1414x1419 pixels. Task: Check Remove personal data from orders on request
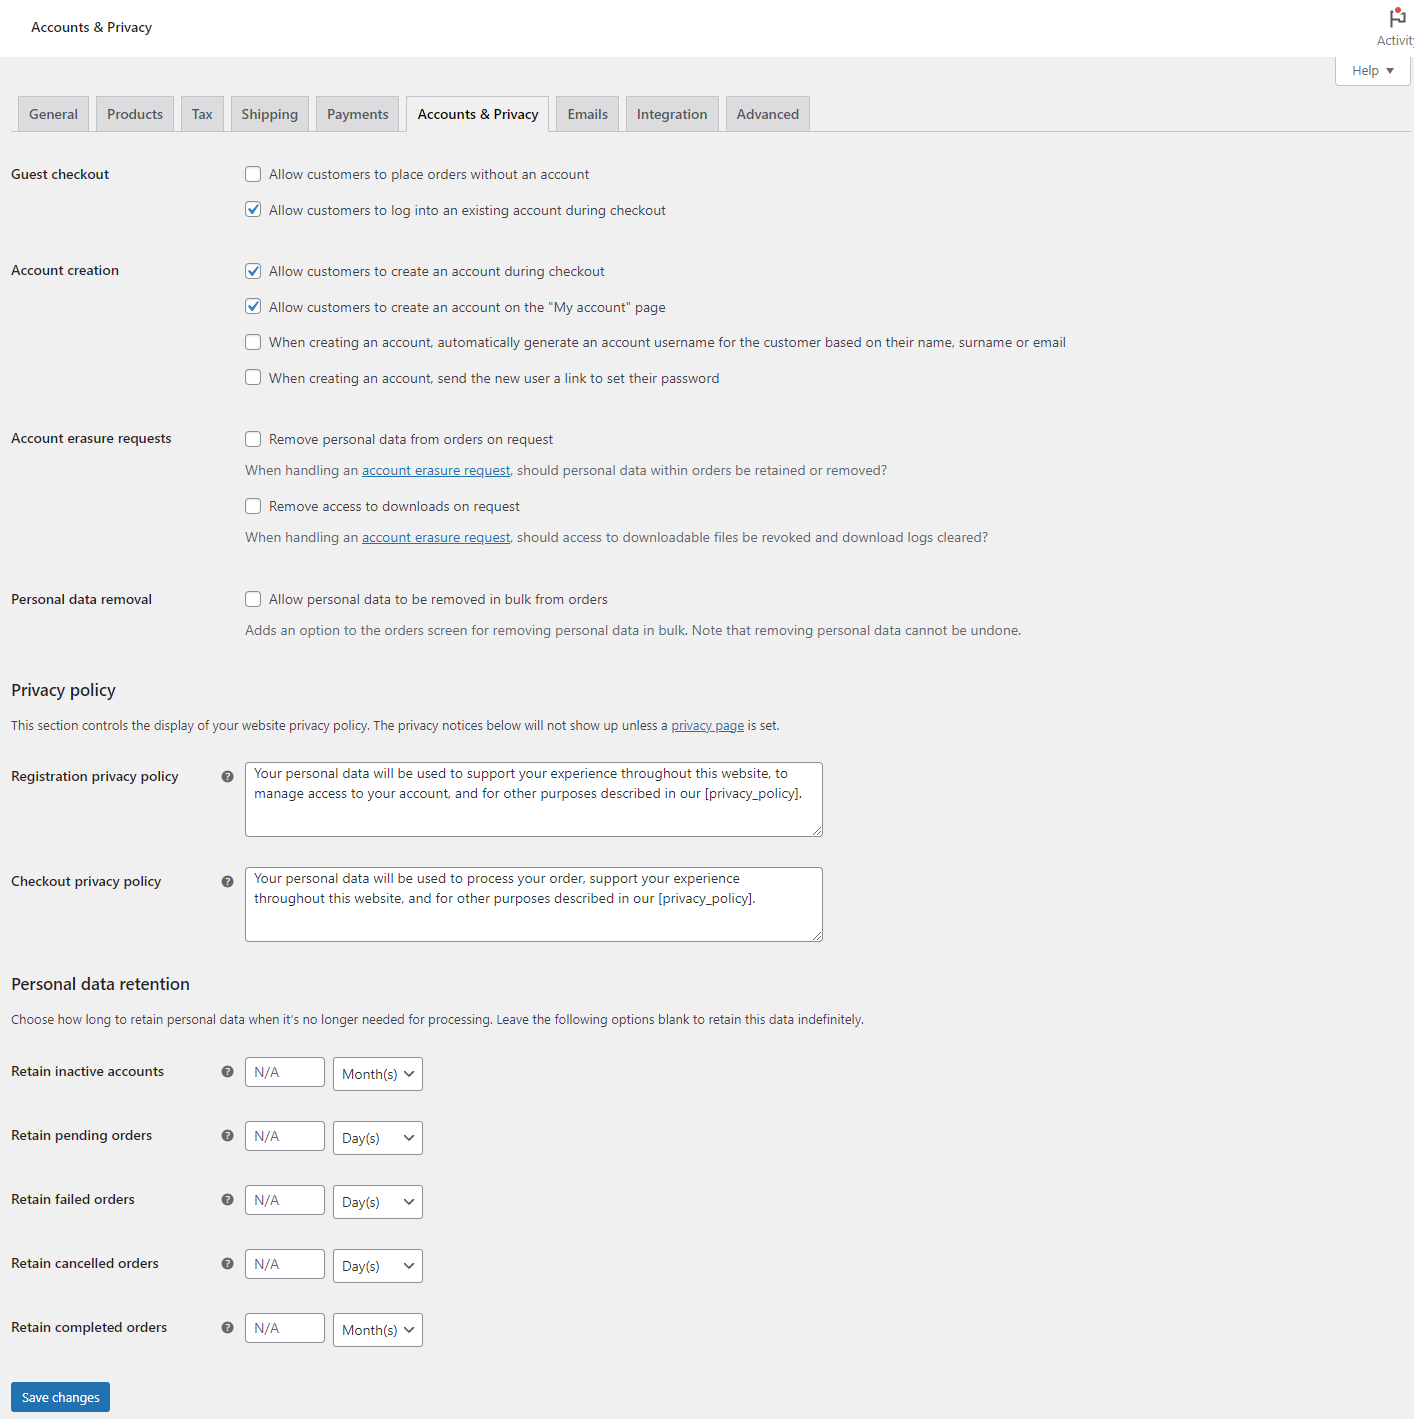[x=253, y=439]
